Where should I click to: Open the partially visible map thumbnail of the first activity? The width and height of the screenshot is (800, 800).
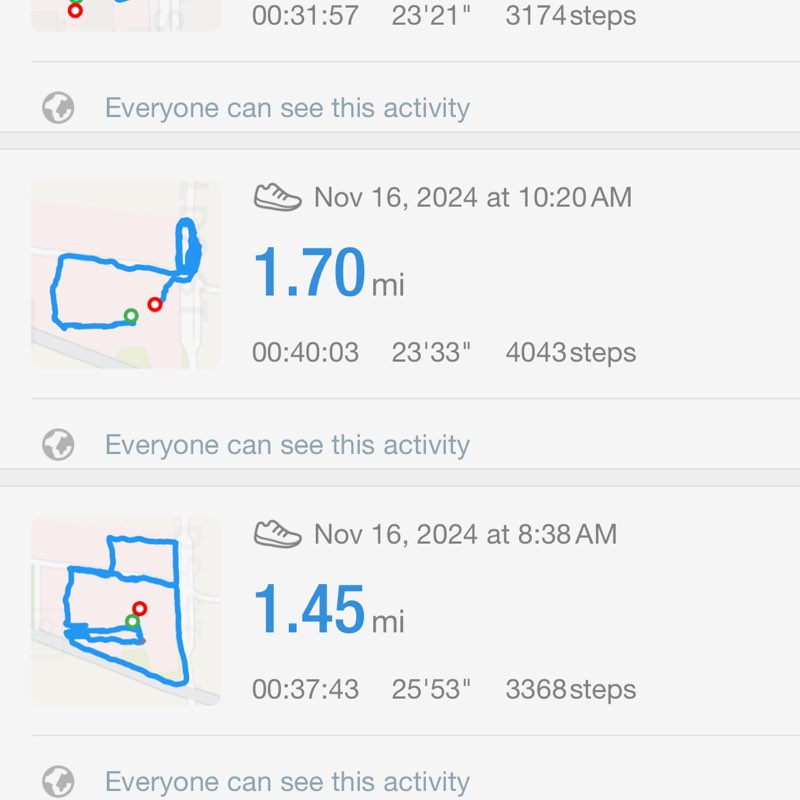[125, 14]
